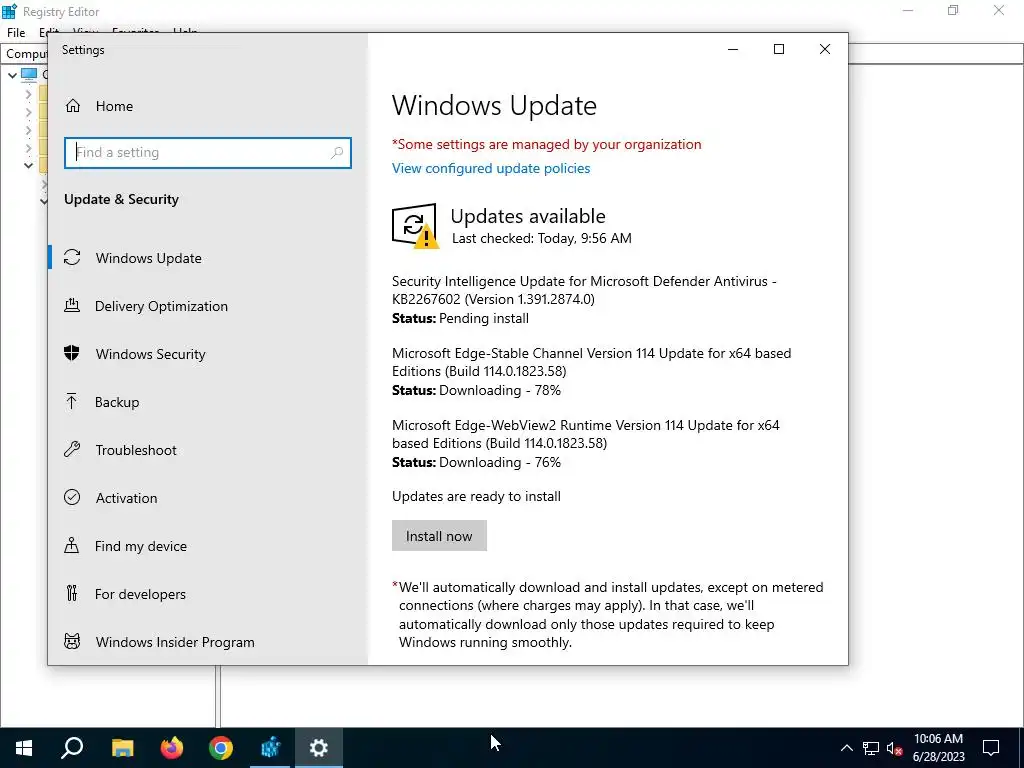Open the File menu in Registry Editor
The width and height of the screenshot is (1024, 768).
pyautogui.click(x=16, y=32)
